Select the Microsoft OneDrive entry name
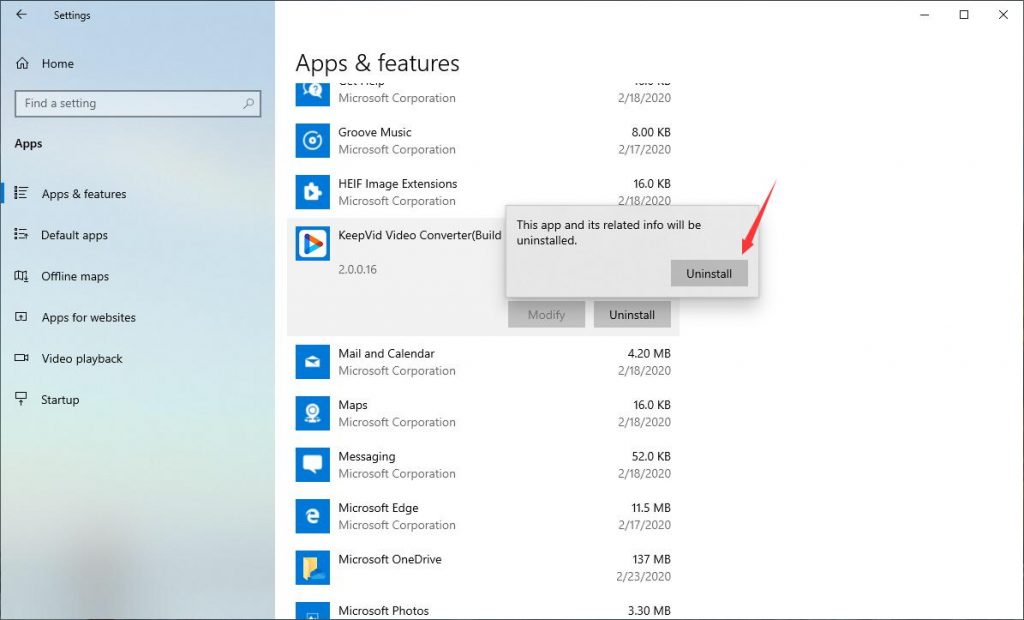 [390, 559]
